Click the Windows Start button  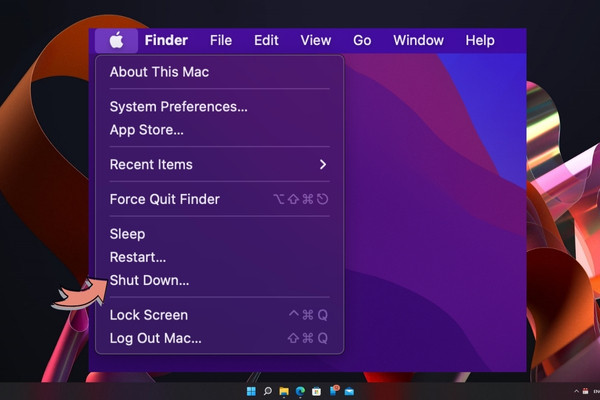251,391
